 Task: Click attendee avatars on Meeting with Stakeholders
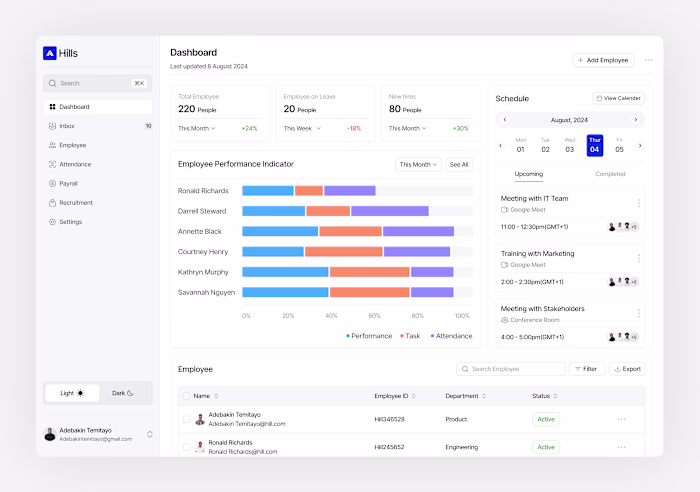click(623, 337)
